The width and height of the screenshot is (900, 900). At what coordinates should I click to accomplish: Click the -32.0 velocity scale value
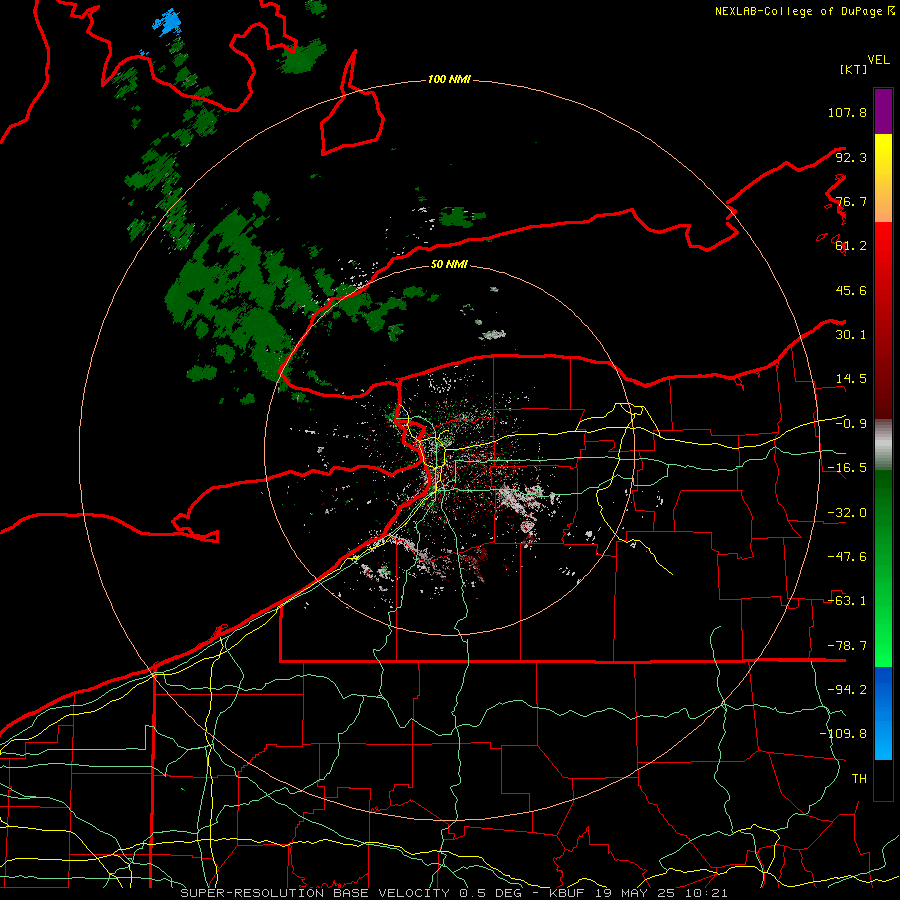click(x=847, y=513)
